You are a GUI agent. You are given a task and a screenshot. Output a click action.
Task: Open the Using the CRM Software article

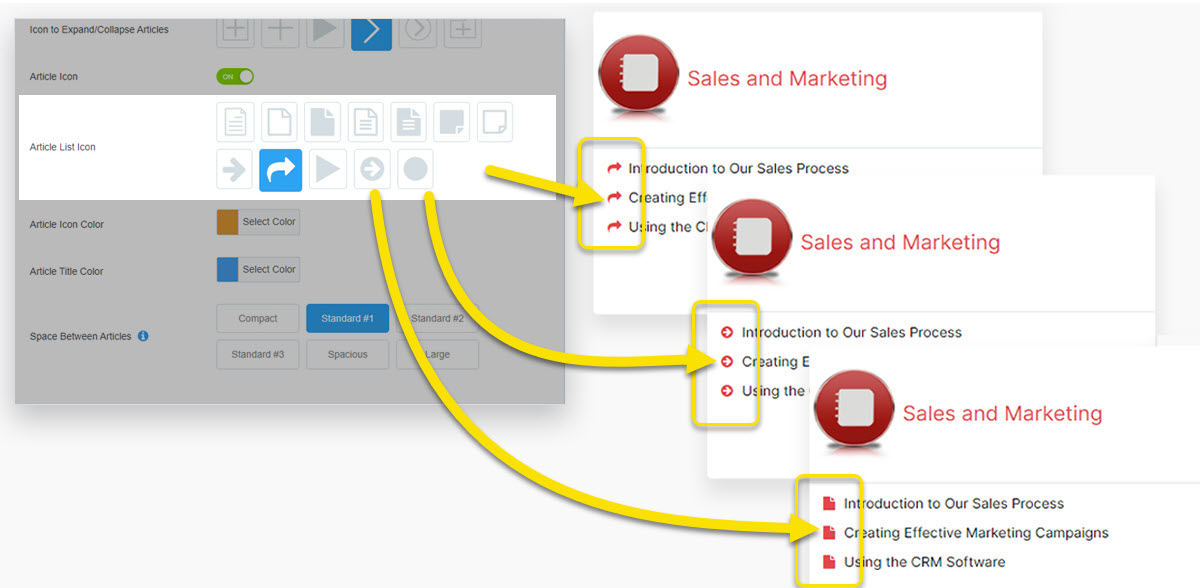pos(924,562)
